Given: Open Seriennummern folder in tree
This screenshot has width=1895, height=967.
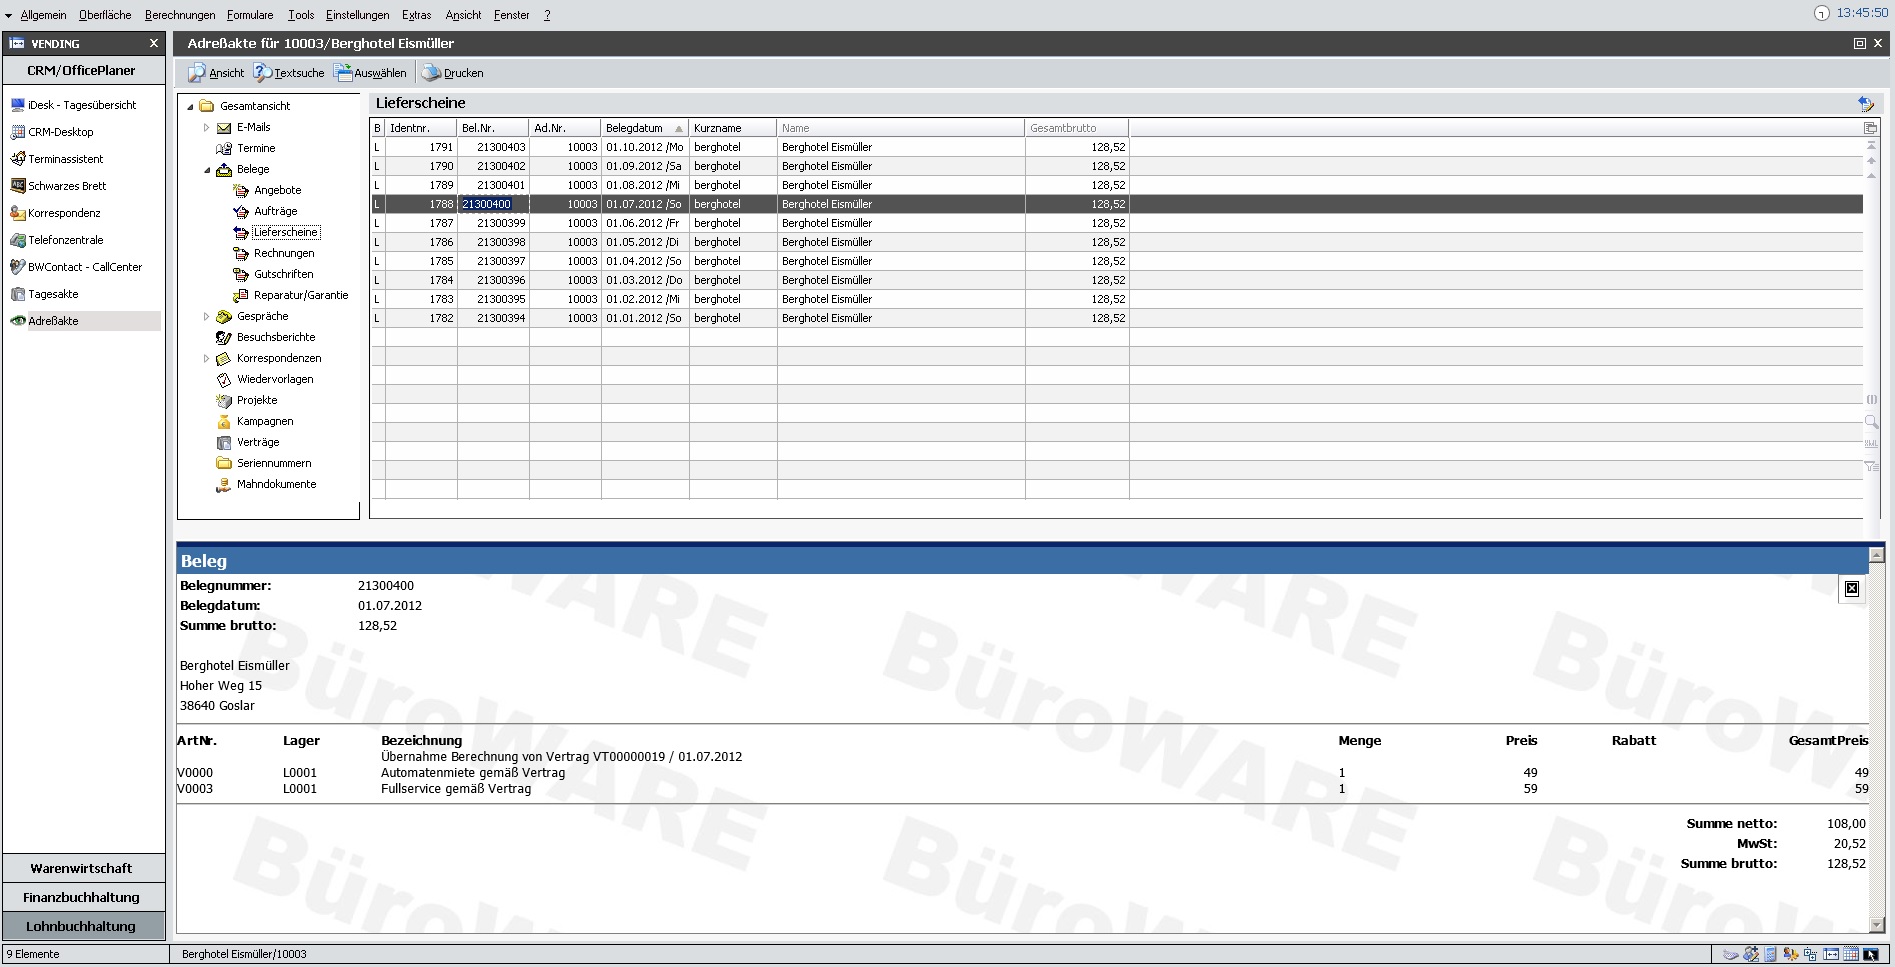Looking at the screenshot, I should click(x=274, y=463).
